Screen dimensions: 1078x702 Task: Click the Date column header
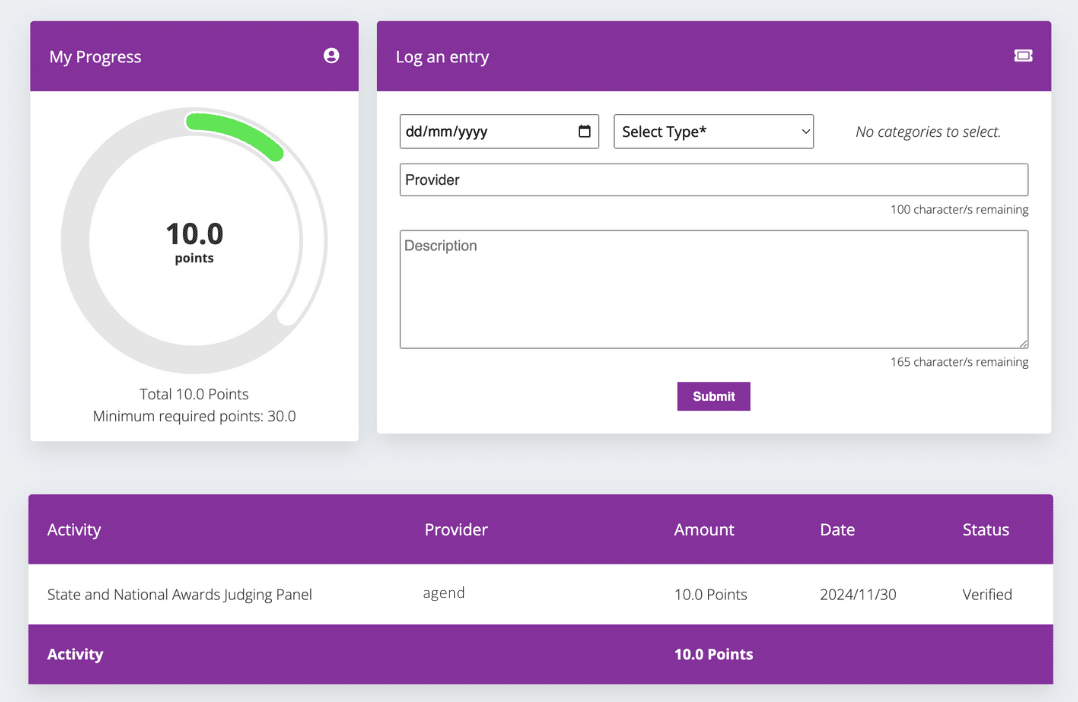click(837, 530)
